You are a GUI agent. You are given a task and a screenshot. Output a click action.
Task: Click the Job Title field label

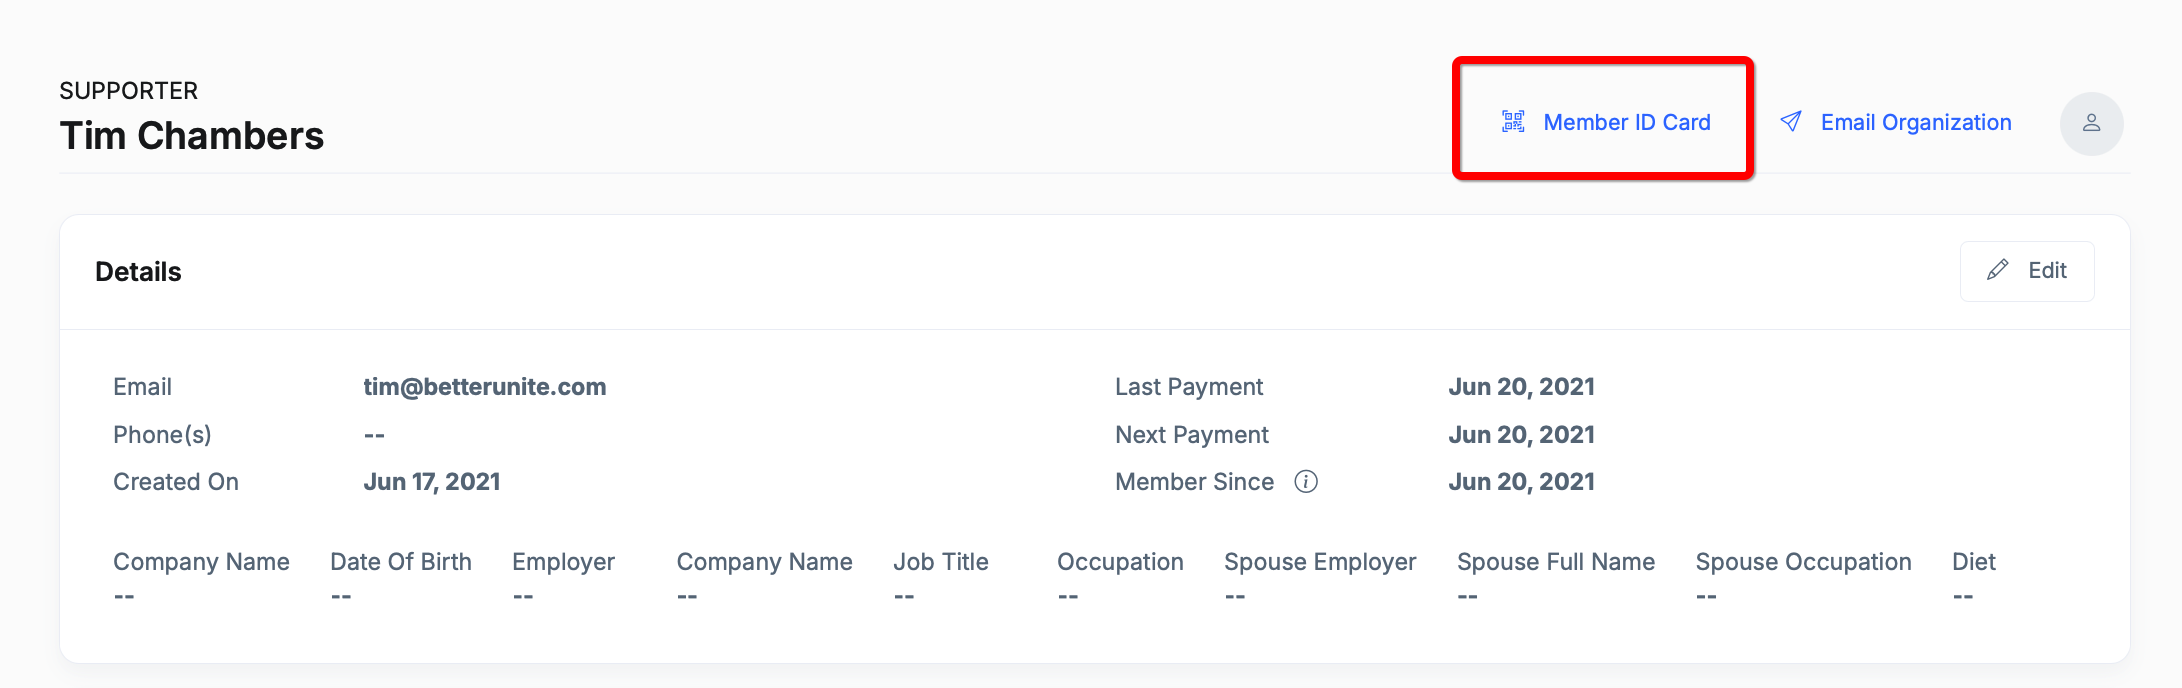[940, 562]
